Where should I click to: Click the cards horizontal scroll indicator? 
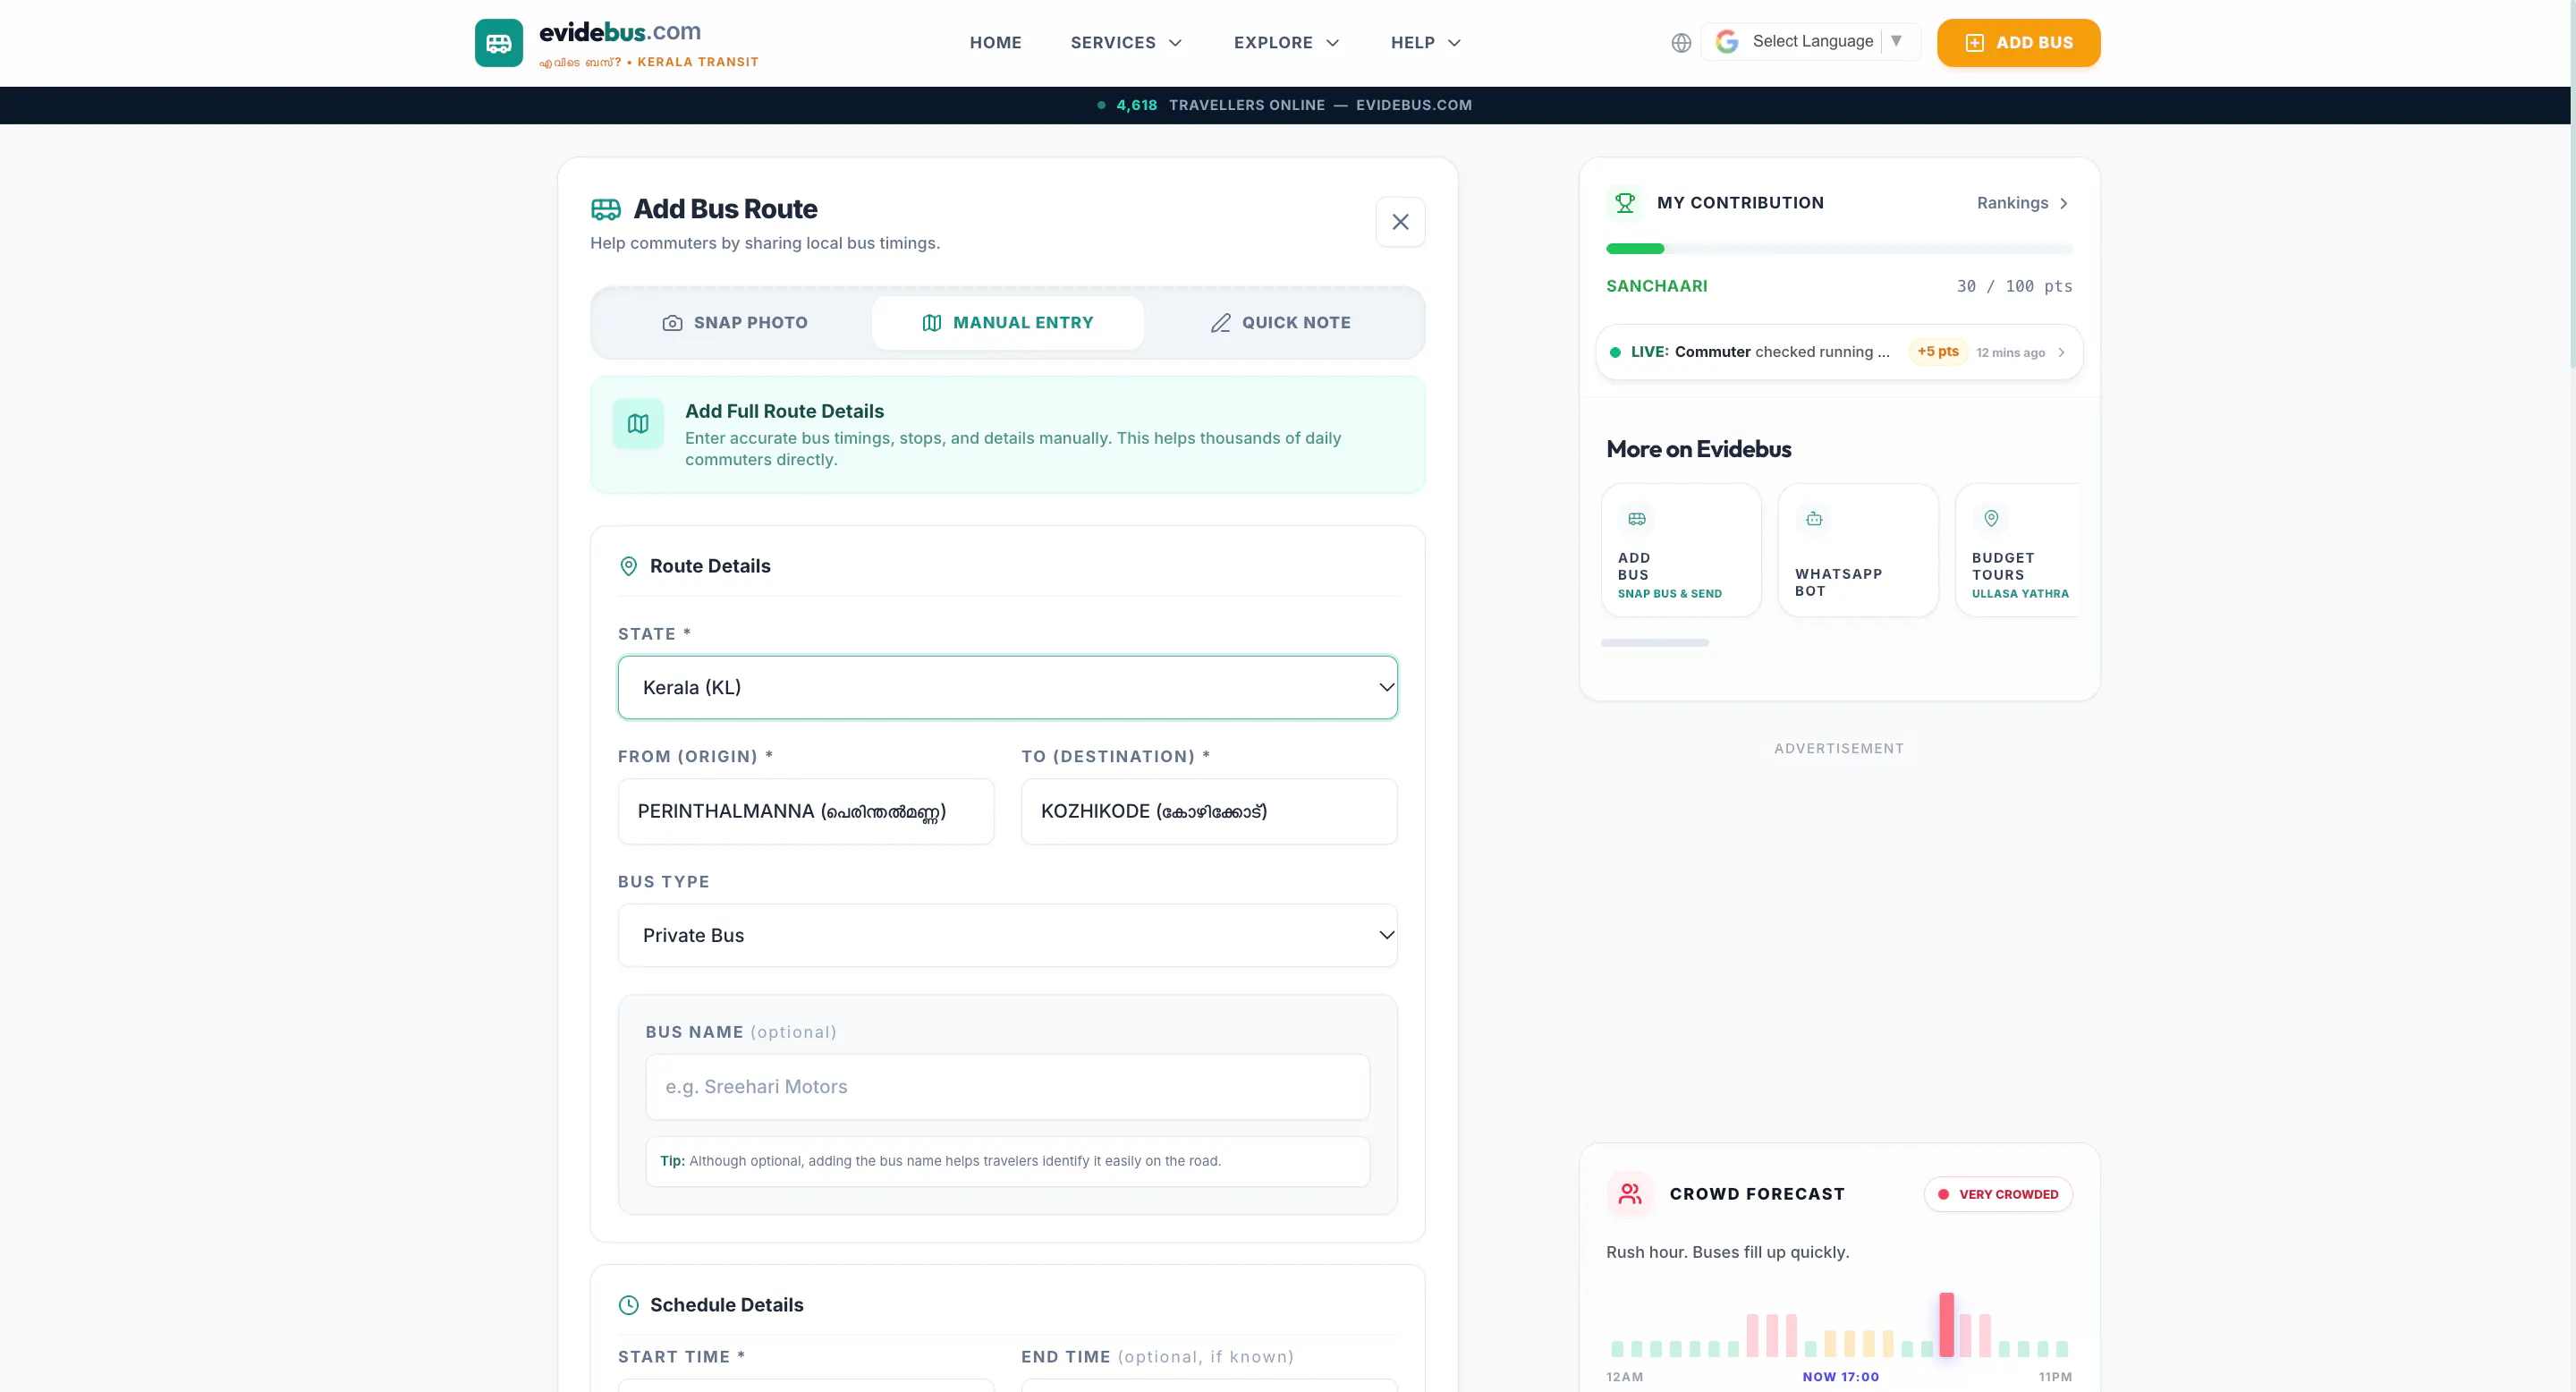coord(1654,643)
